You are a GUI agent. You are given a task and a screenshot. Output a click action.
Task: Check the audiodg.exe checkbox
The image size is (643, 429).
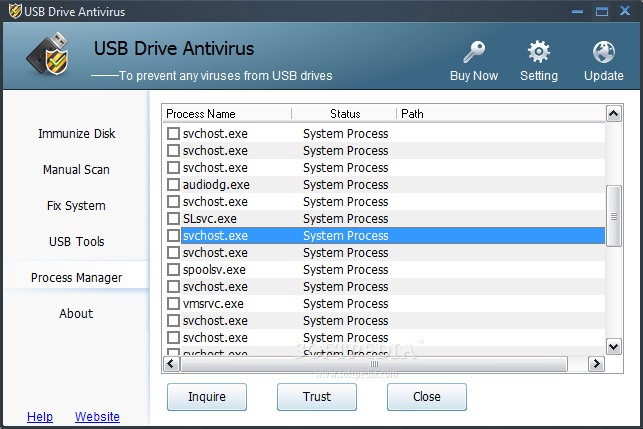[x=173, y=185]
